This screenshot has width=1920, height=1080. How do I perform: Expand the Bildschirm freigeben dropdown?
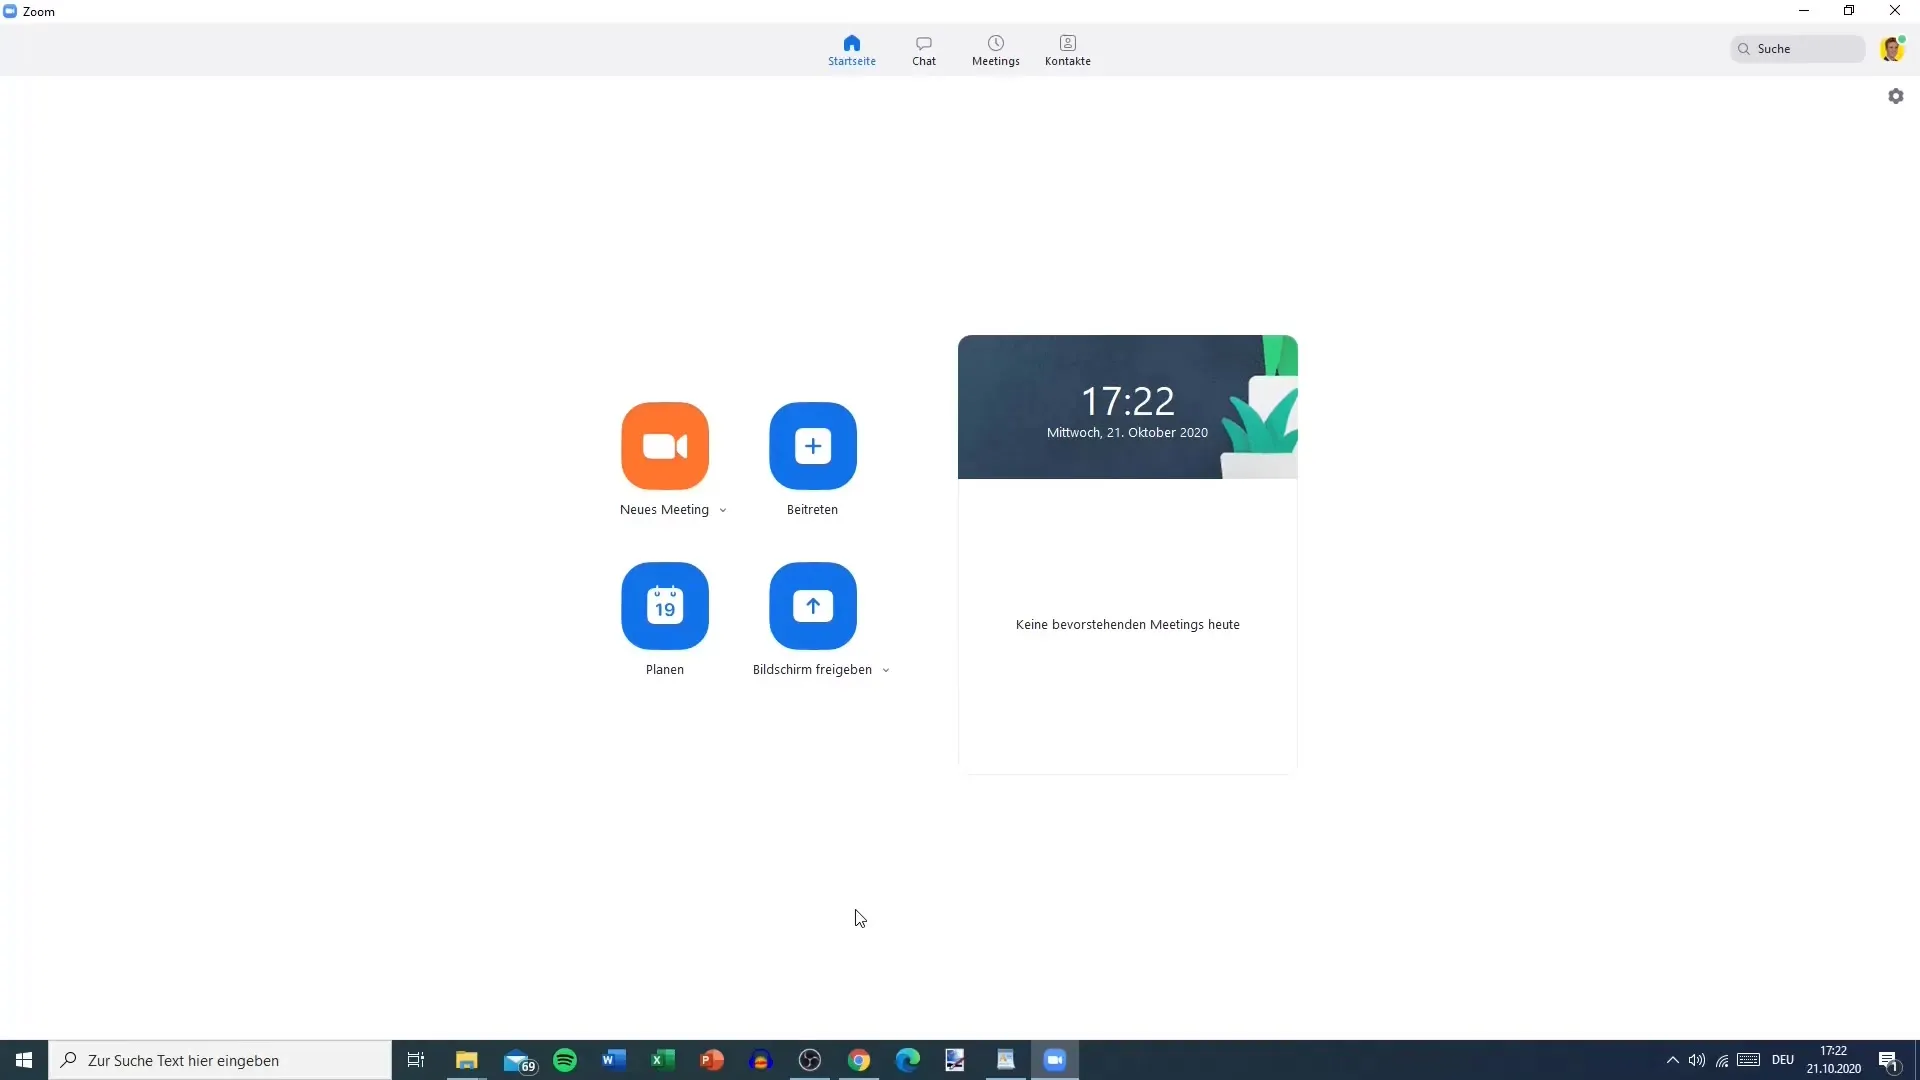coord(885,670)
